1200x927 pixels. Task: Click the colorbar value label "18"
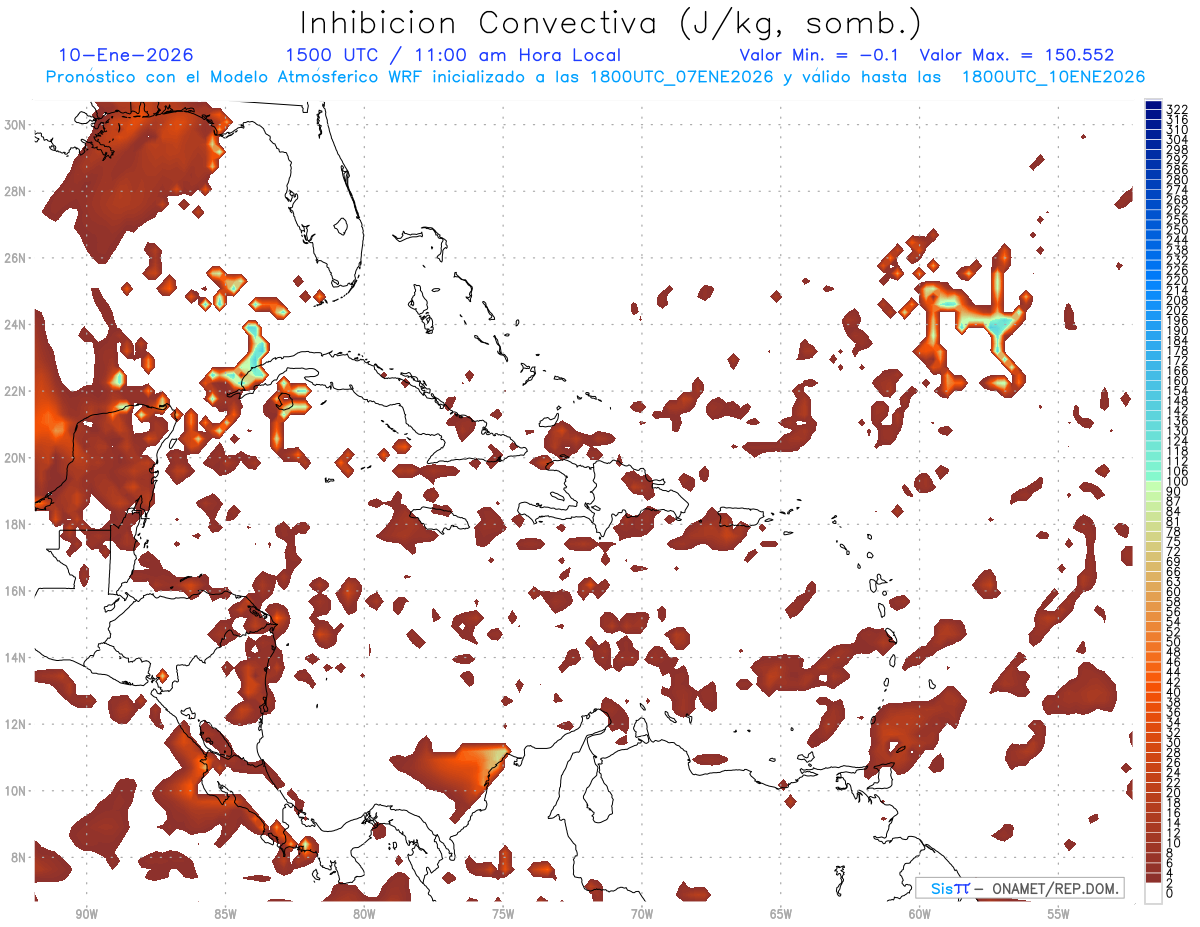click(x=1174, y=803)
